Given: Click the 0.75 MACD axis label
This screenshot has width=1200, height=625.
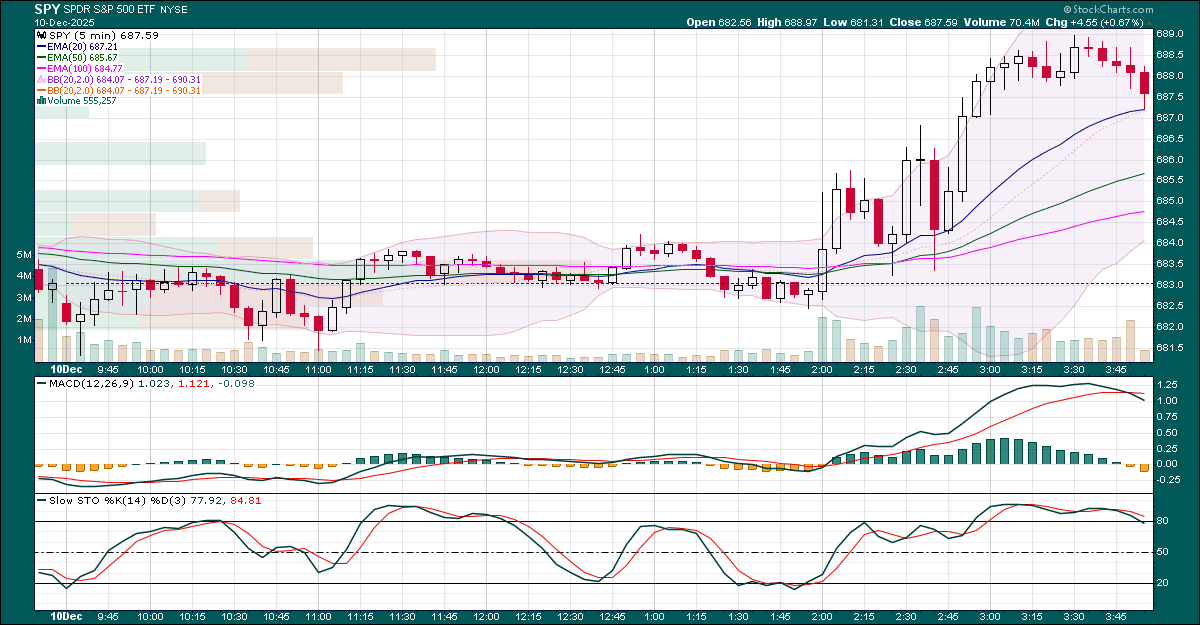Looking at the screenshot, I should pos(1167,416).
